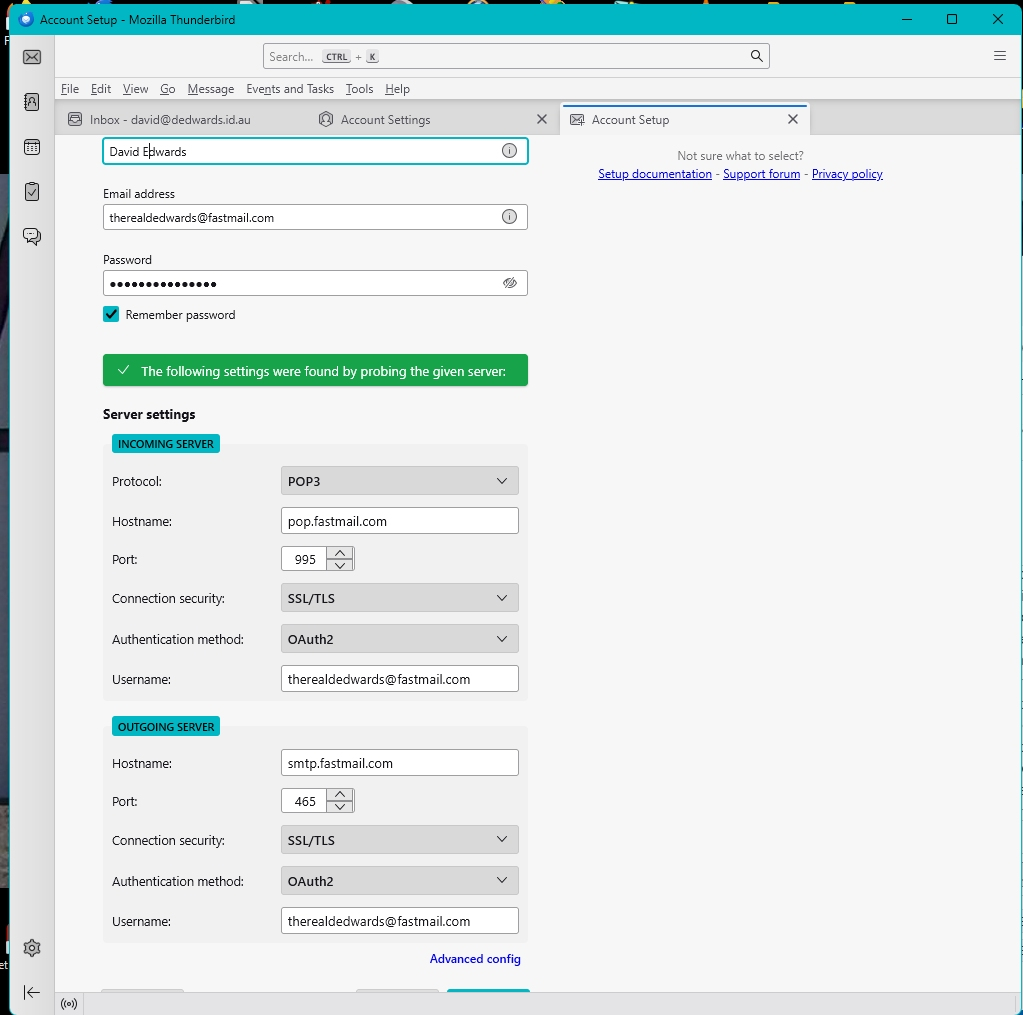The image size is (1023, 1015).
Task: Open the Help menu
Action: click(397, 89)
